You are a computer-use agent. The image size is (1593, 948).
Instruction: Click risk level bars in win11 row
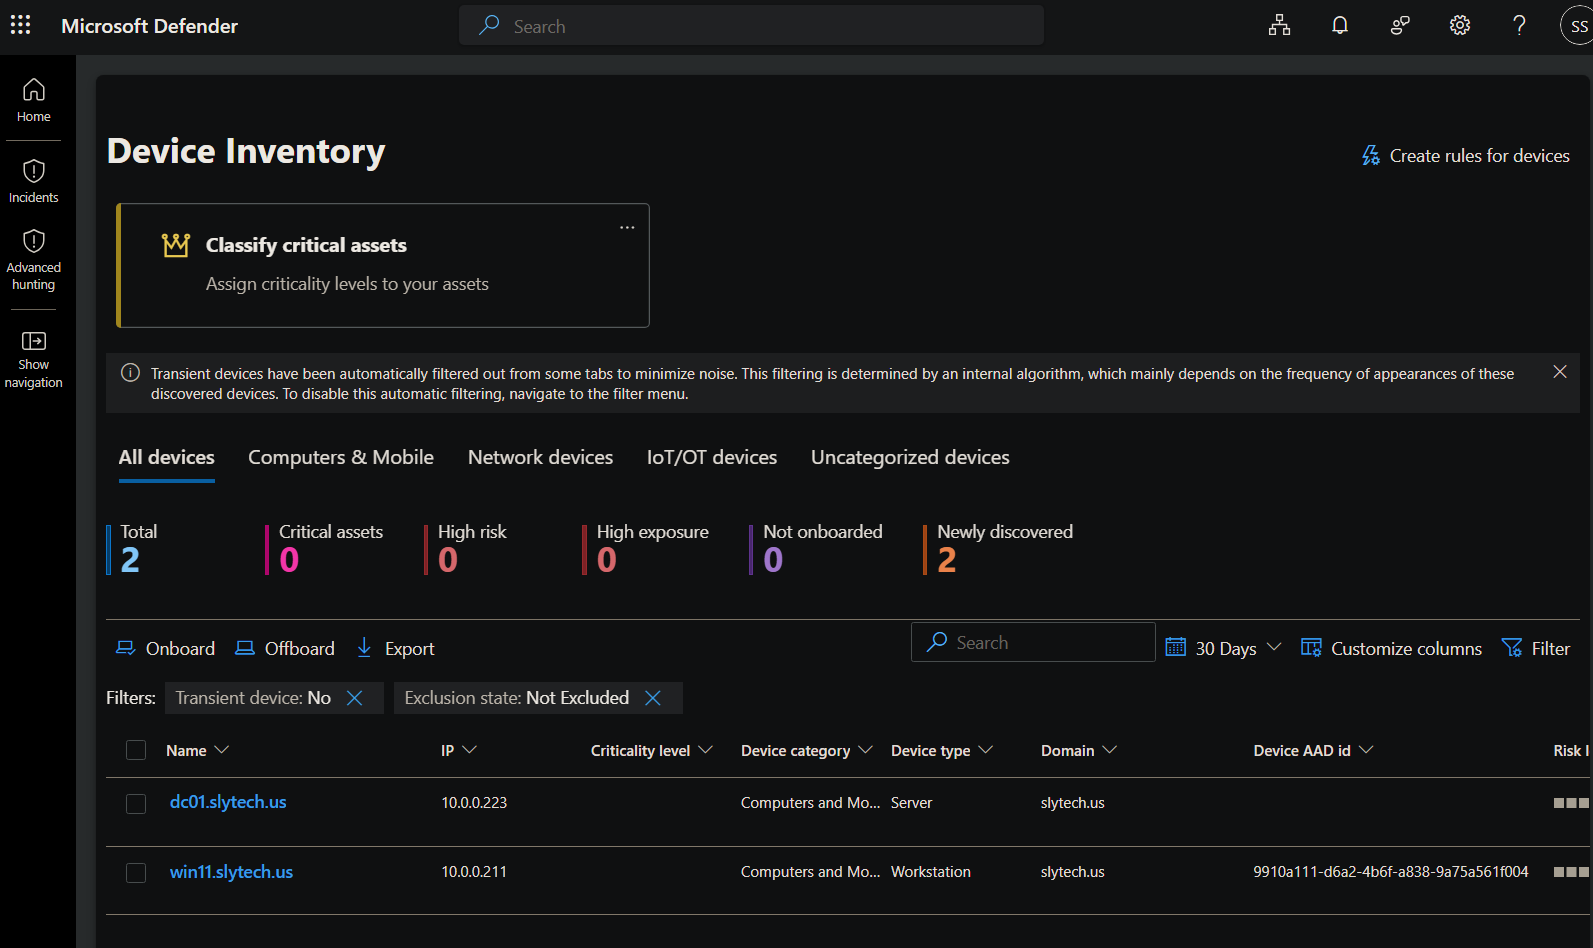point(1572,872)
